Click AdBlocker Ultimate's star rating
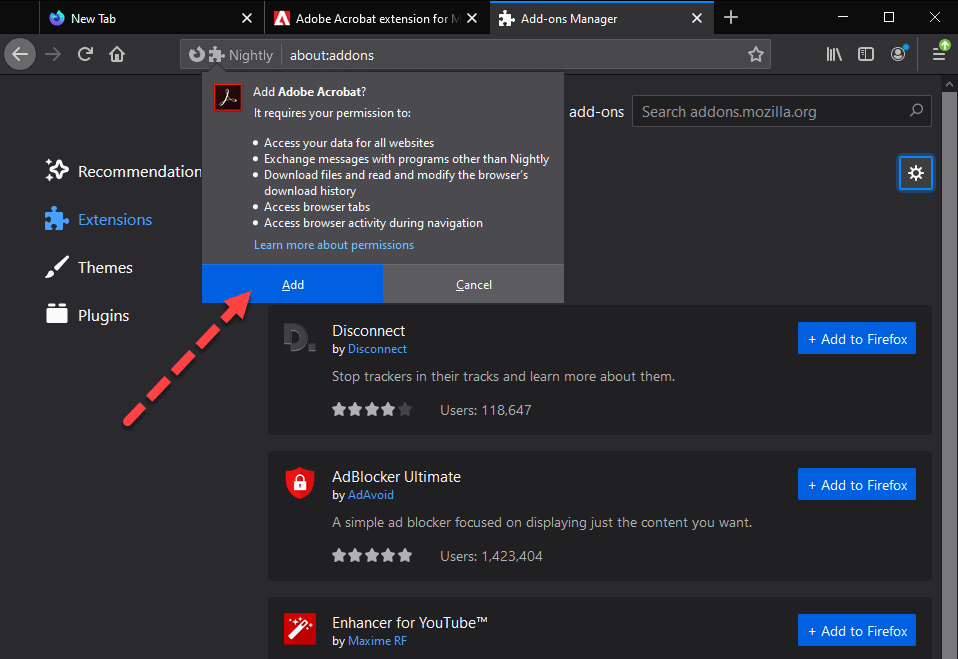The image size is (958, 659). [x=371, y=555]
